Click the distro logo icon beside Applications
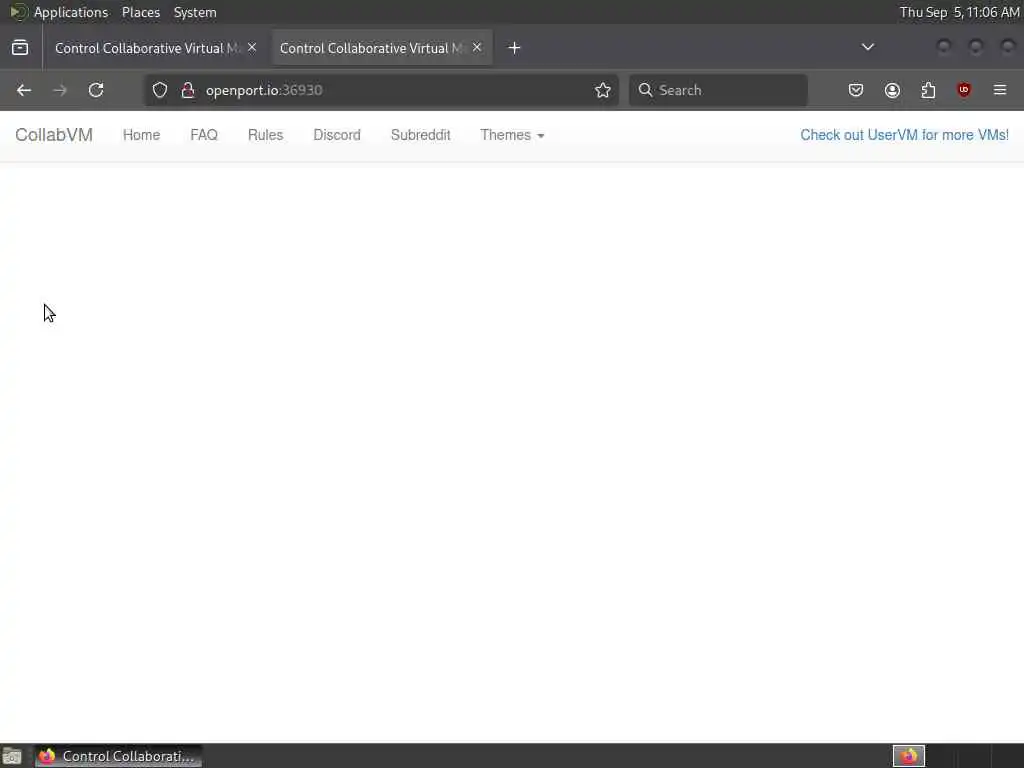 click(18, 12)
